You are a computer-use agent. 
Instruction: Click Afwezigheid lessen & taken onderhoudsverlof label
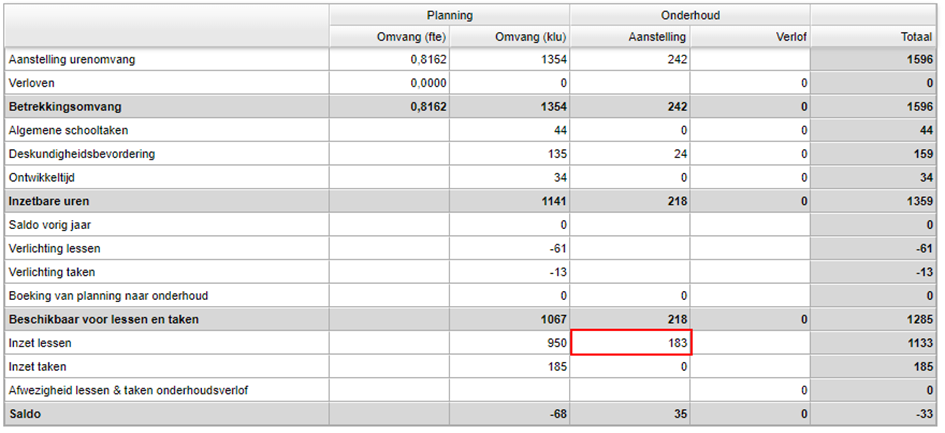click(x=128, y=390)
